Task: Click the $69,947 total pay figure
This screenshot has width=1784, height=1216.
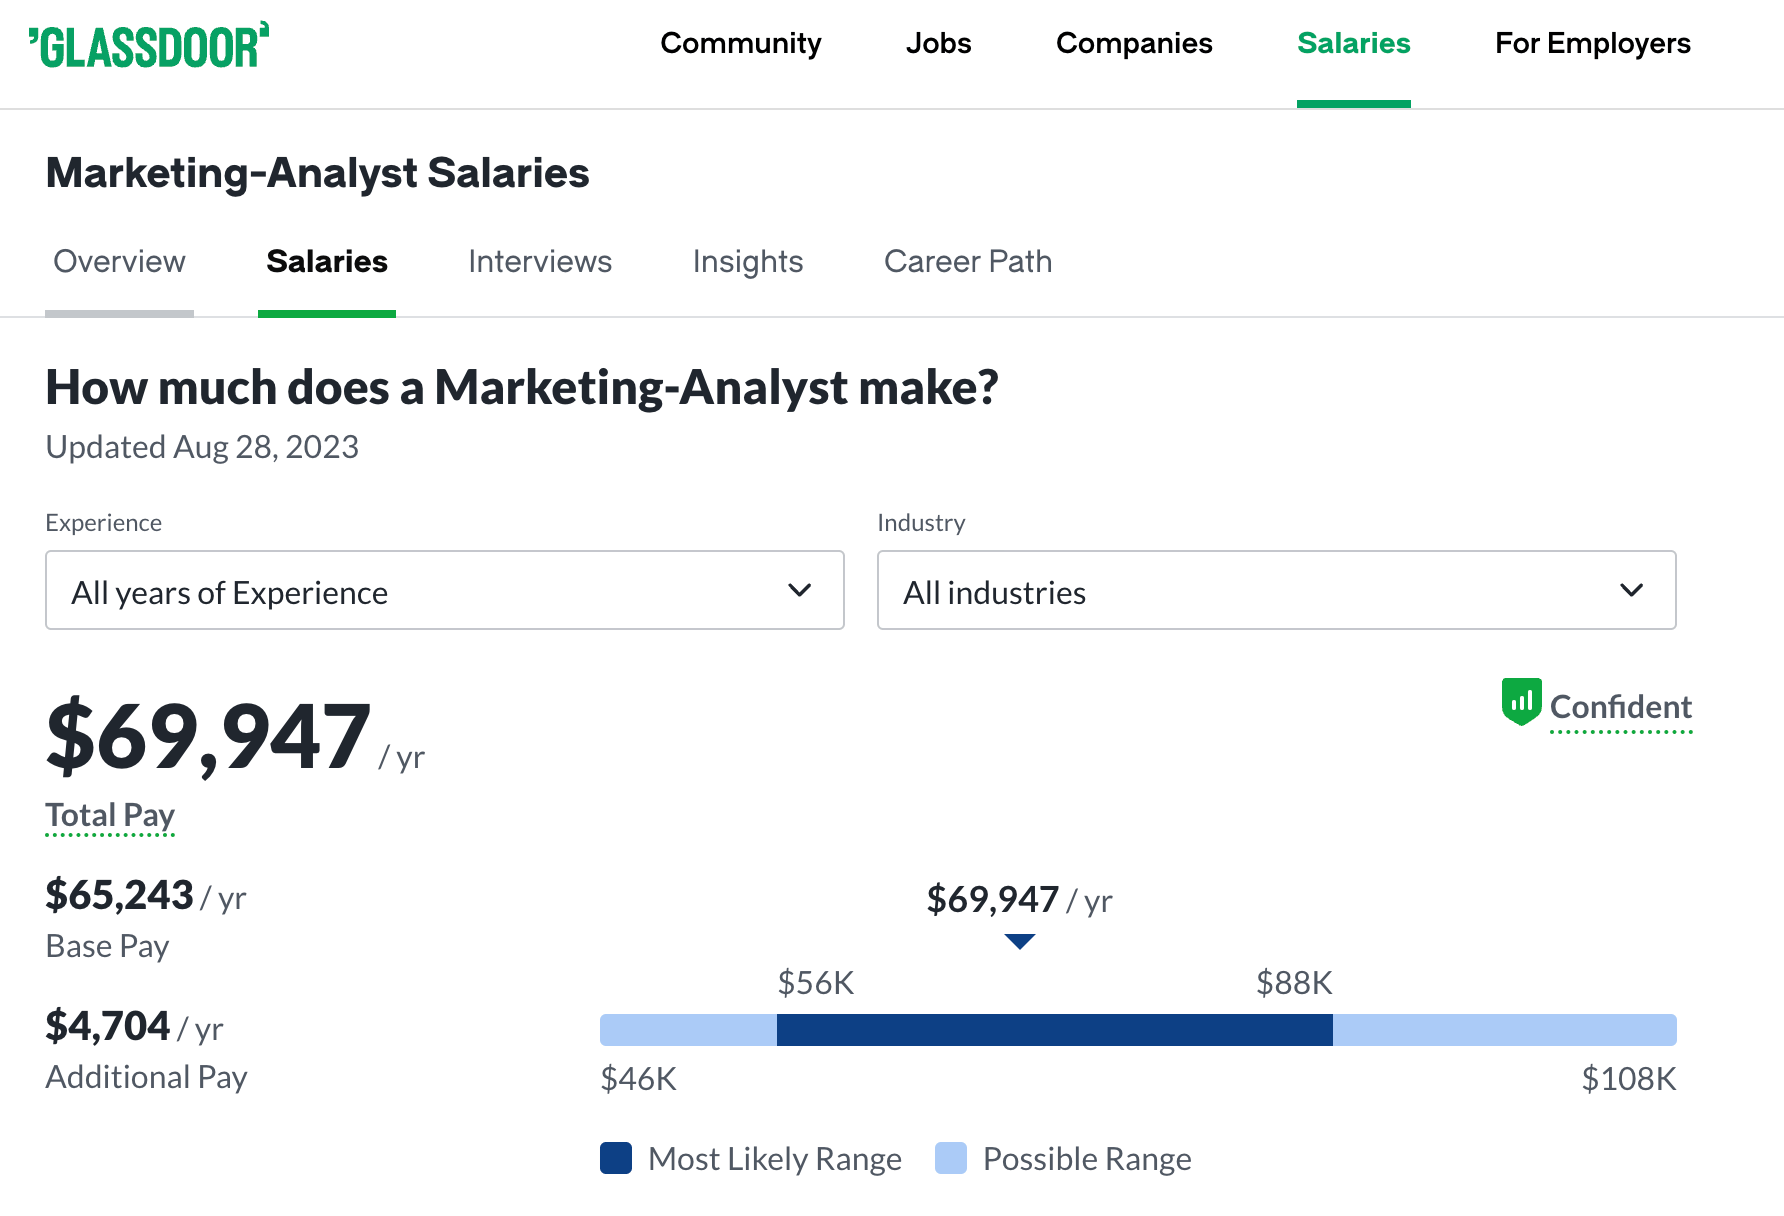Action: pos(208,738)
